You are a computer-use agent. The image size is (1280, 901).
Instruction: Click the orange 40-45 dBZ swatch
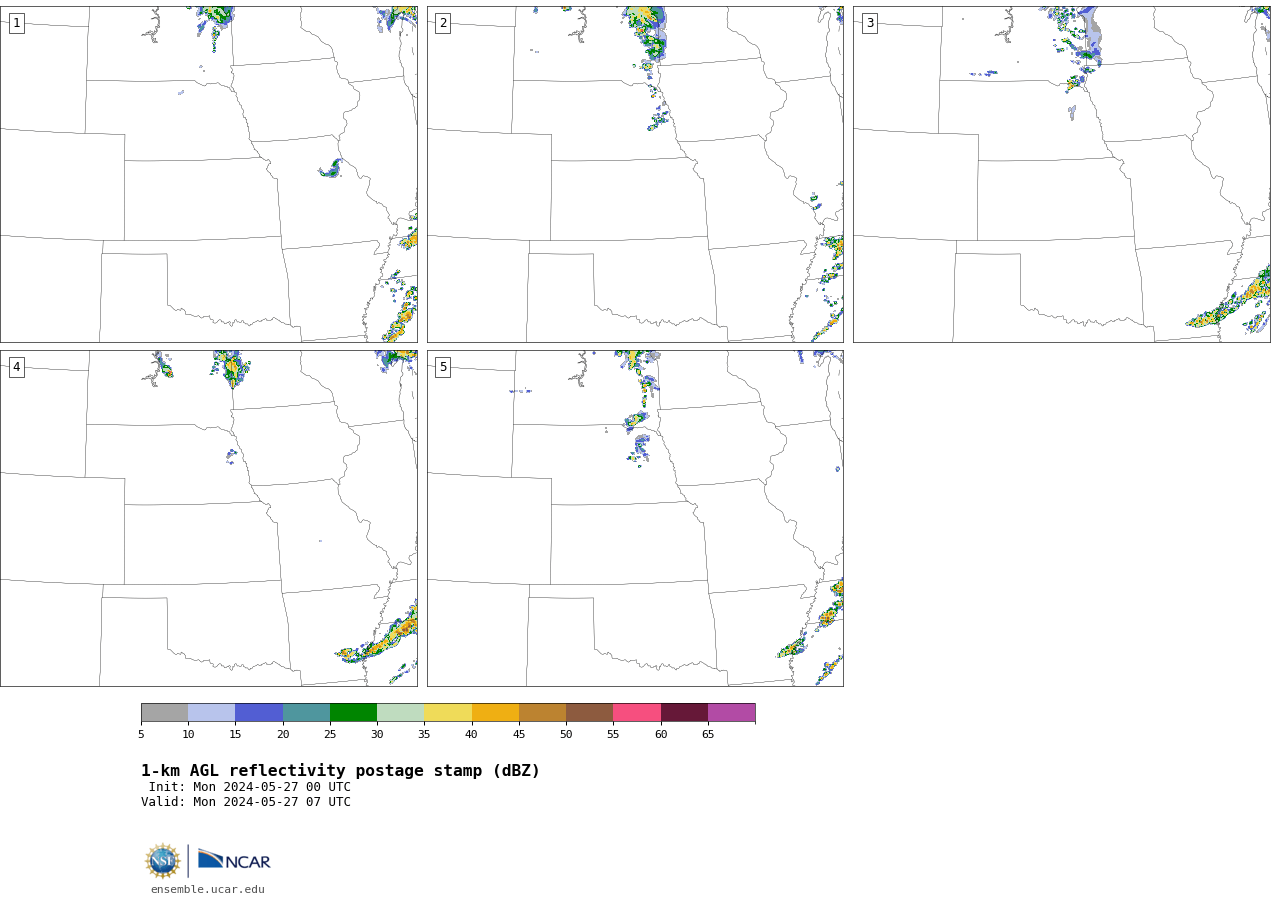tap(495, 713)
